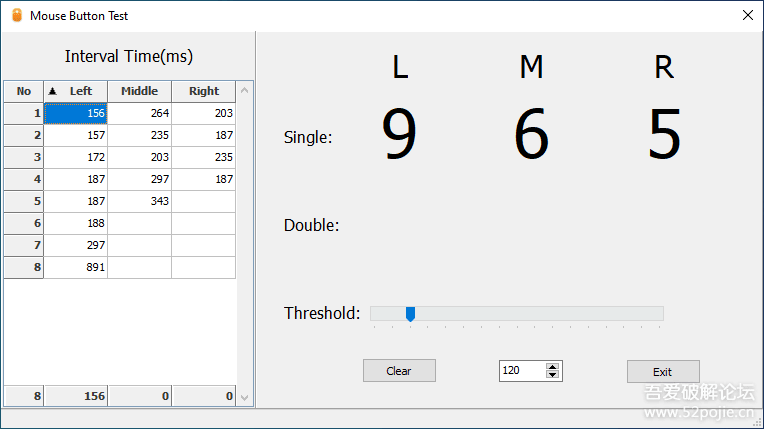The height and width of the screenshot is (429, 764).
Task: Select Middle cell with value 343
Action: coord(139,201)
